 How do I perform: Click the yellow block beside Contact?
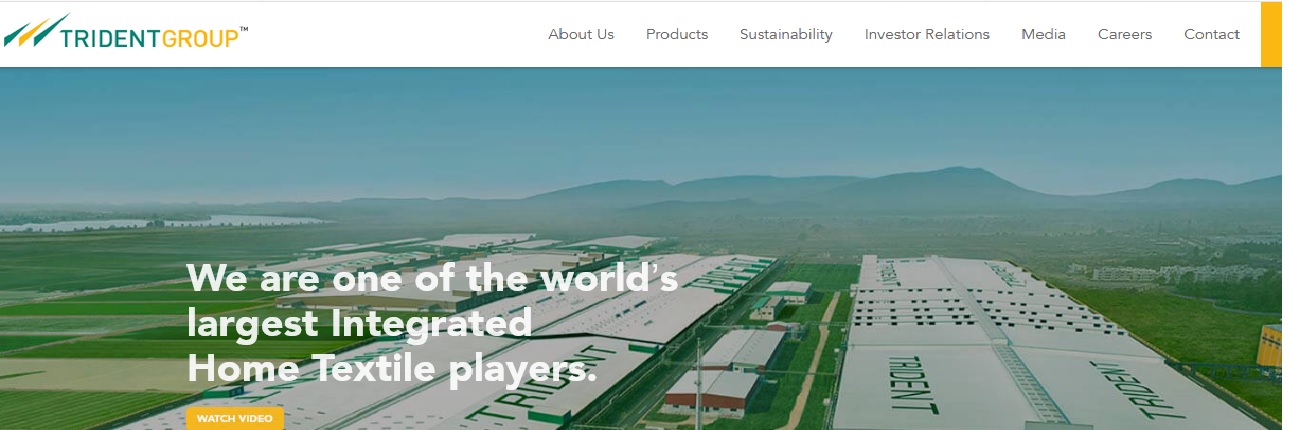[x=1271, y=34]
